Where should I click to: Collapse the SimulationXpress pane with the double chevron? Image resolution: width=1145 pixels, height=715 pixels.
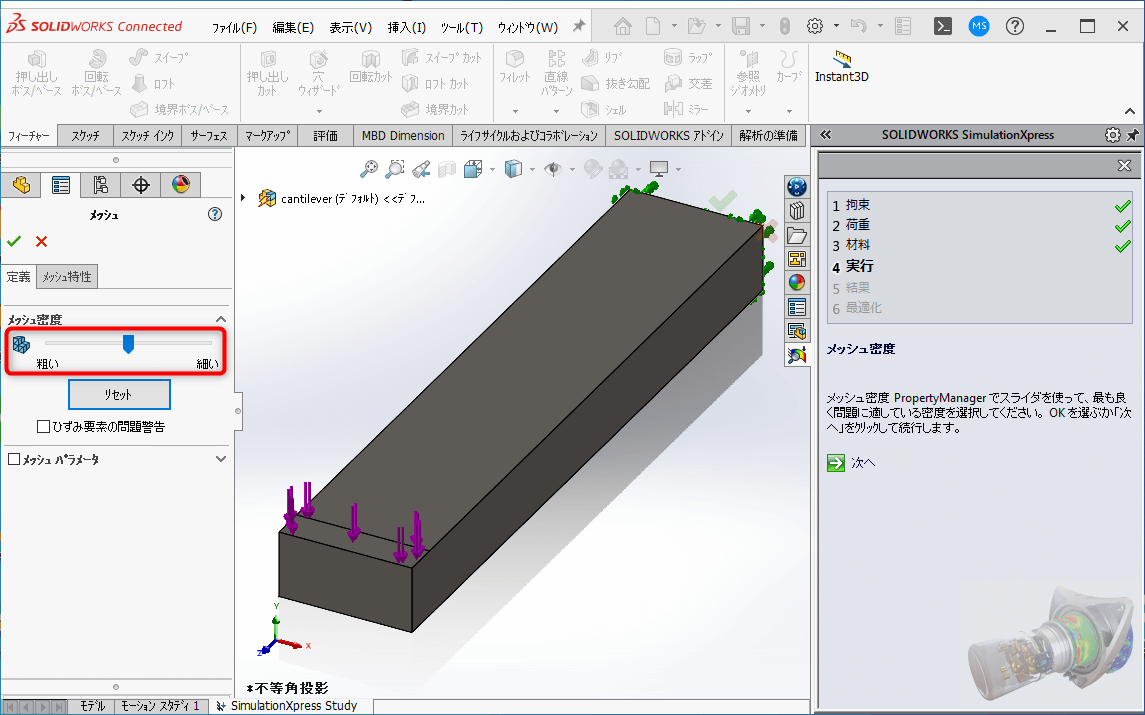tap(824, 134)
